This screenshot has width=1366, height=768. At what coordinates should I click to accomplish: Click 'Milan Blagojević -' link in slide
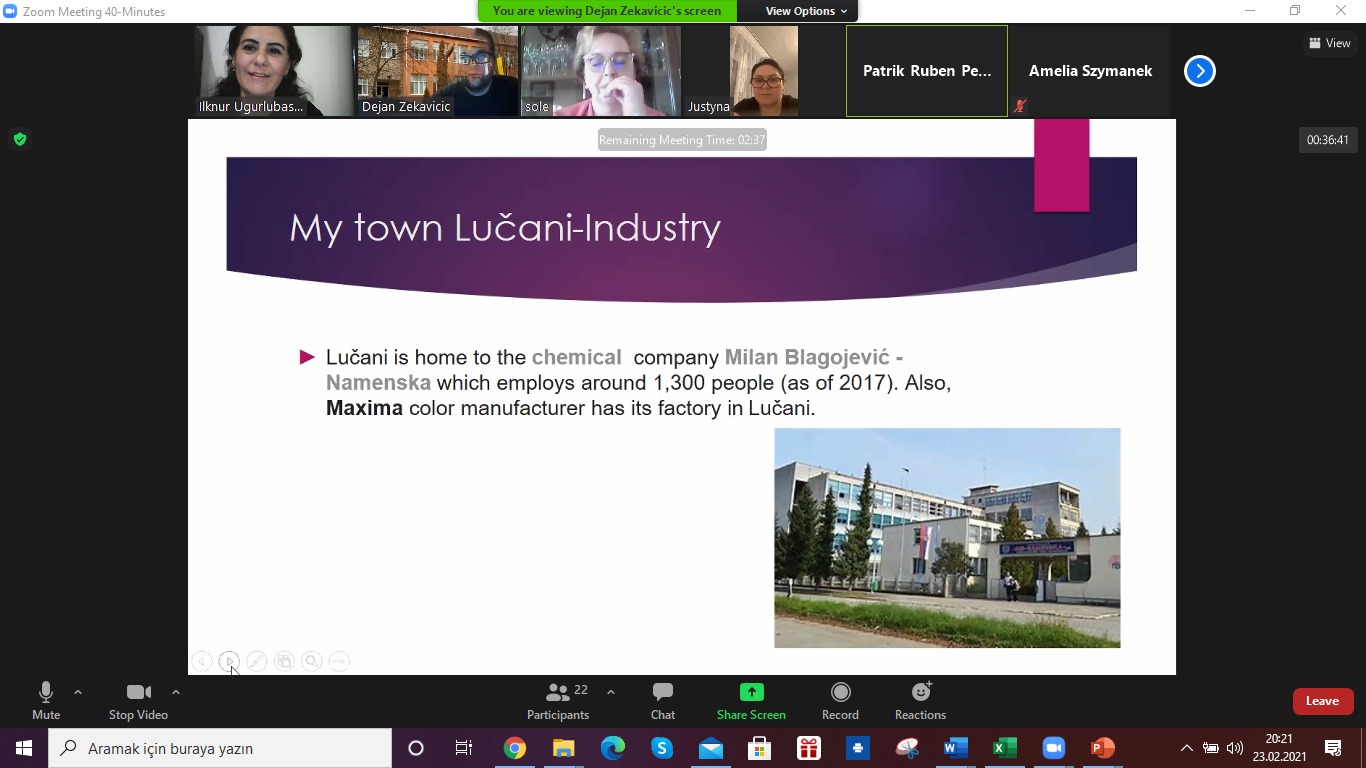pos(813,357)
